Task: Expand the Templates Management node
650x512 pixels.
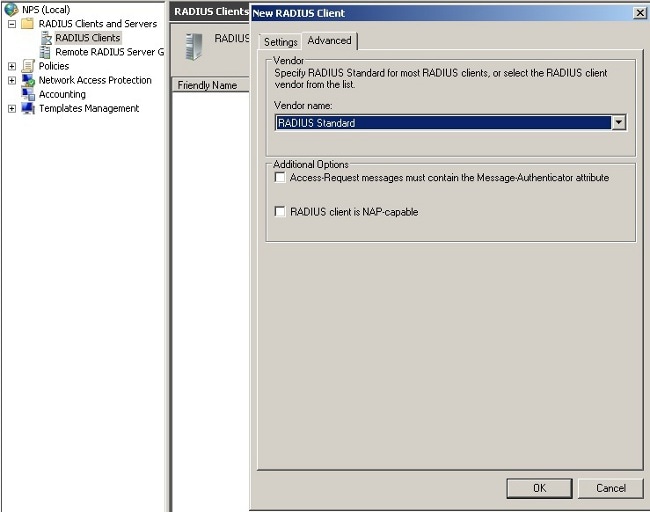Action: click(x=12, y=109)
